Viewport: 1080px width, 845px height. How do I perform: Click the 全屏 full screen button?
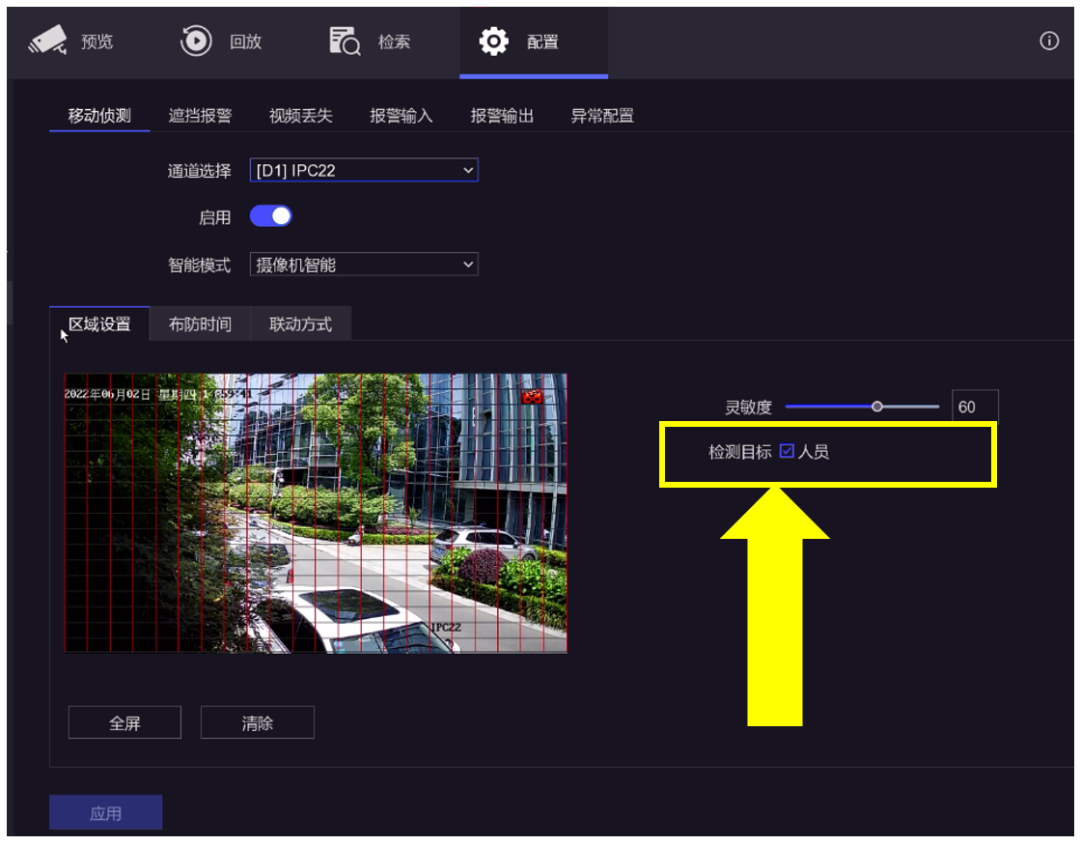124,722
